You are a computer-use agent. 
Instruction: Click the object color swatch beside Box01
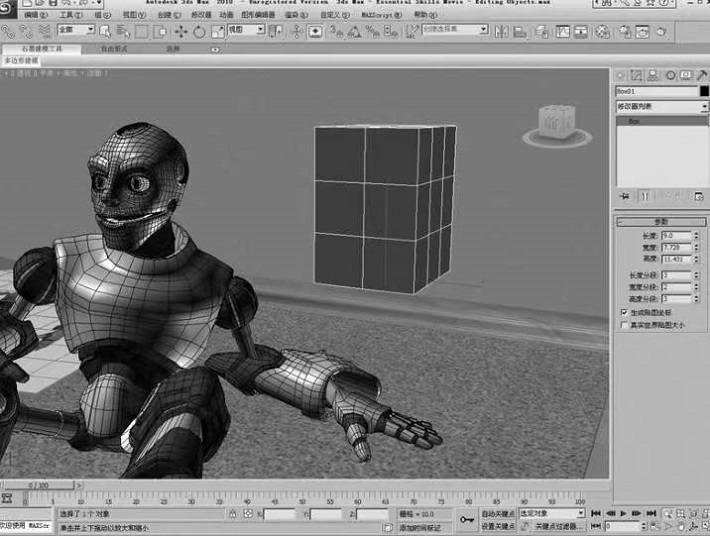pos(703,91)
